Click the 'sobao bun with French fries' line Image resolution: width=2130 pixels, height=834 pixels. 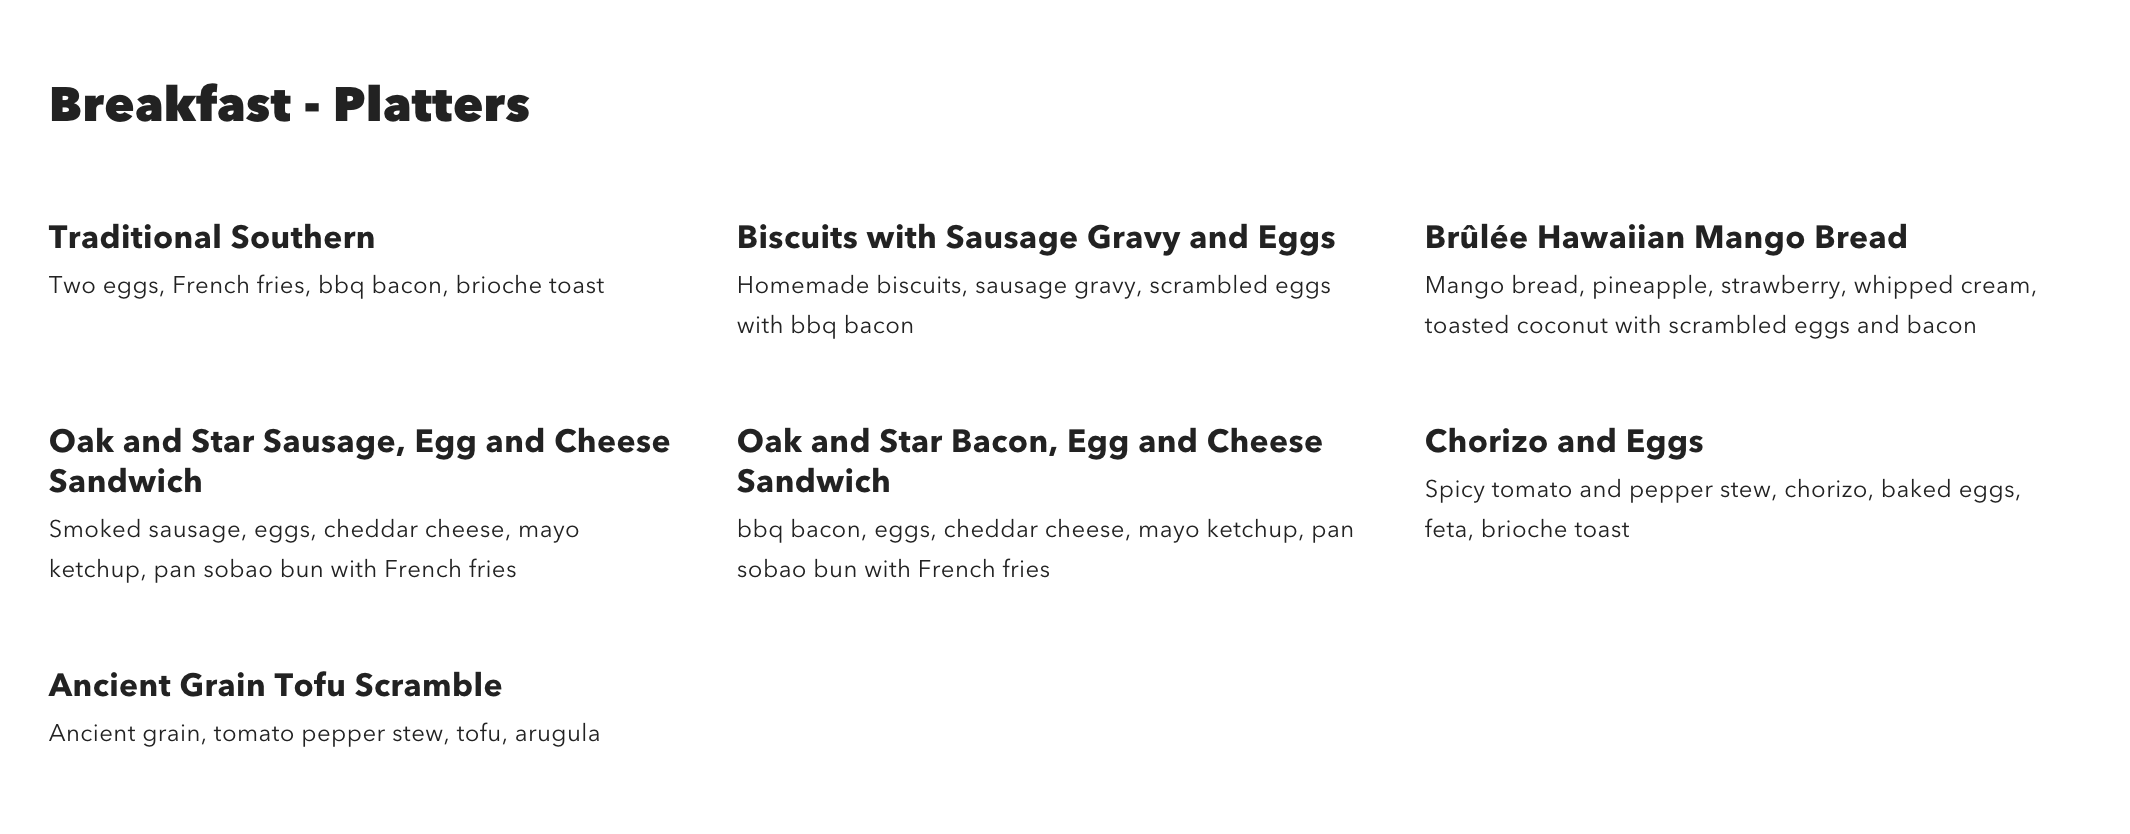893,570
